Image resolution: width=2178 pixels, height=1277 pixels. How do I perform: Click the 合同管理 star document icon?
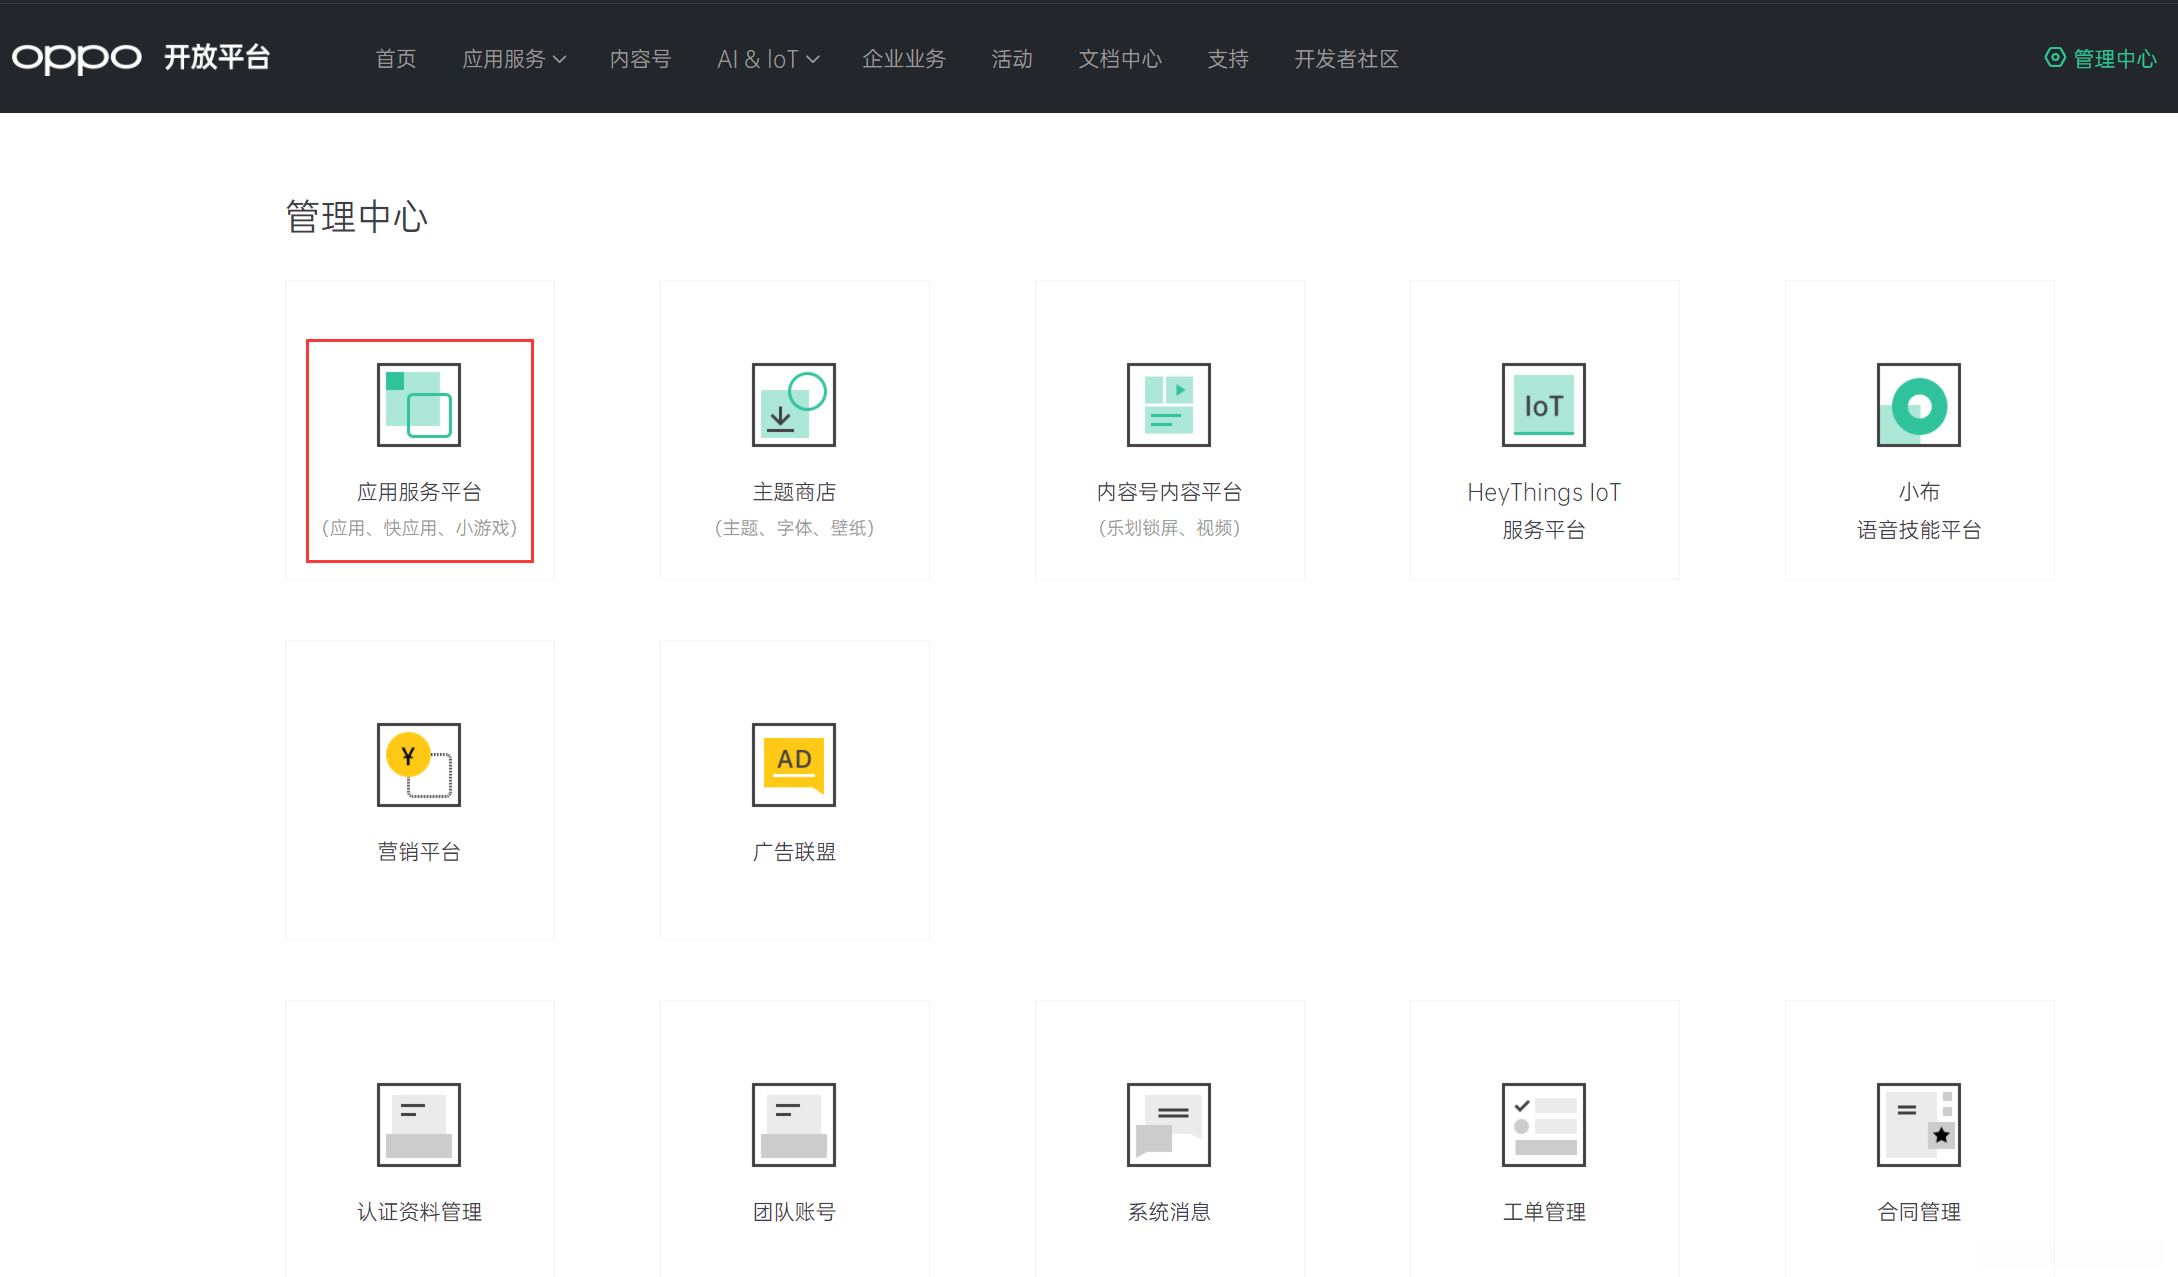click(1918, 1125)
